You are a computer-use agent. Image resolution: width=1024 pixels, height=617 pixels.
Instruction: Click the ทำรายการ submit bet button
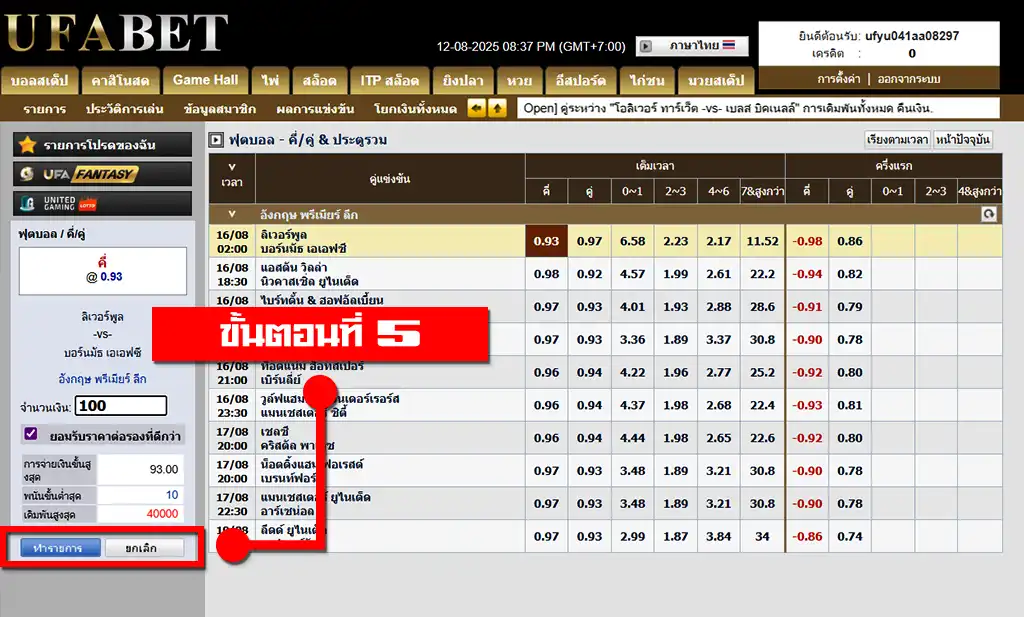[60, 548]
